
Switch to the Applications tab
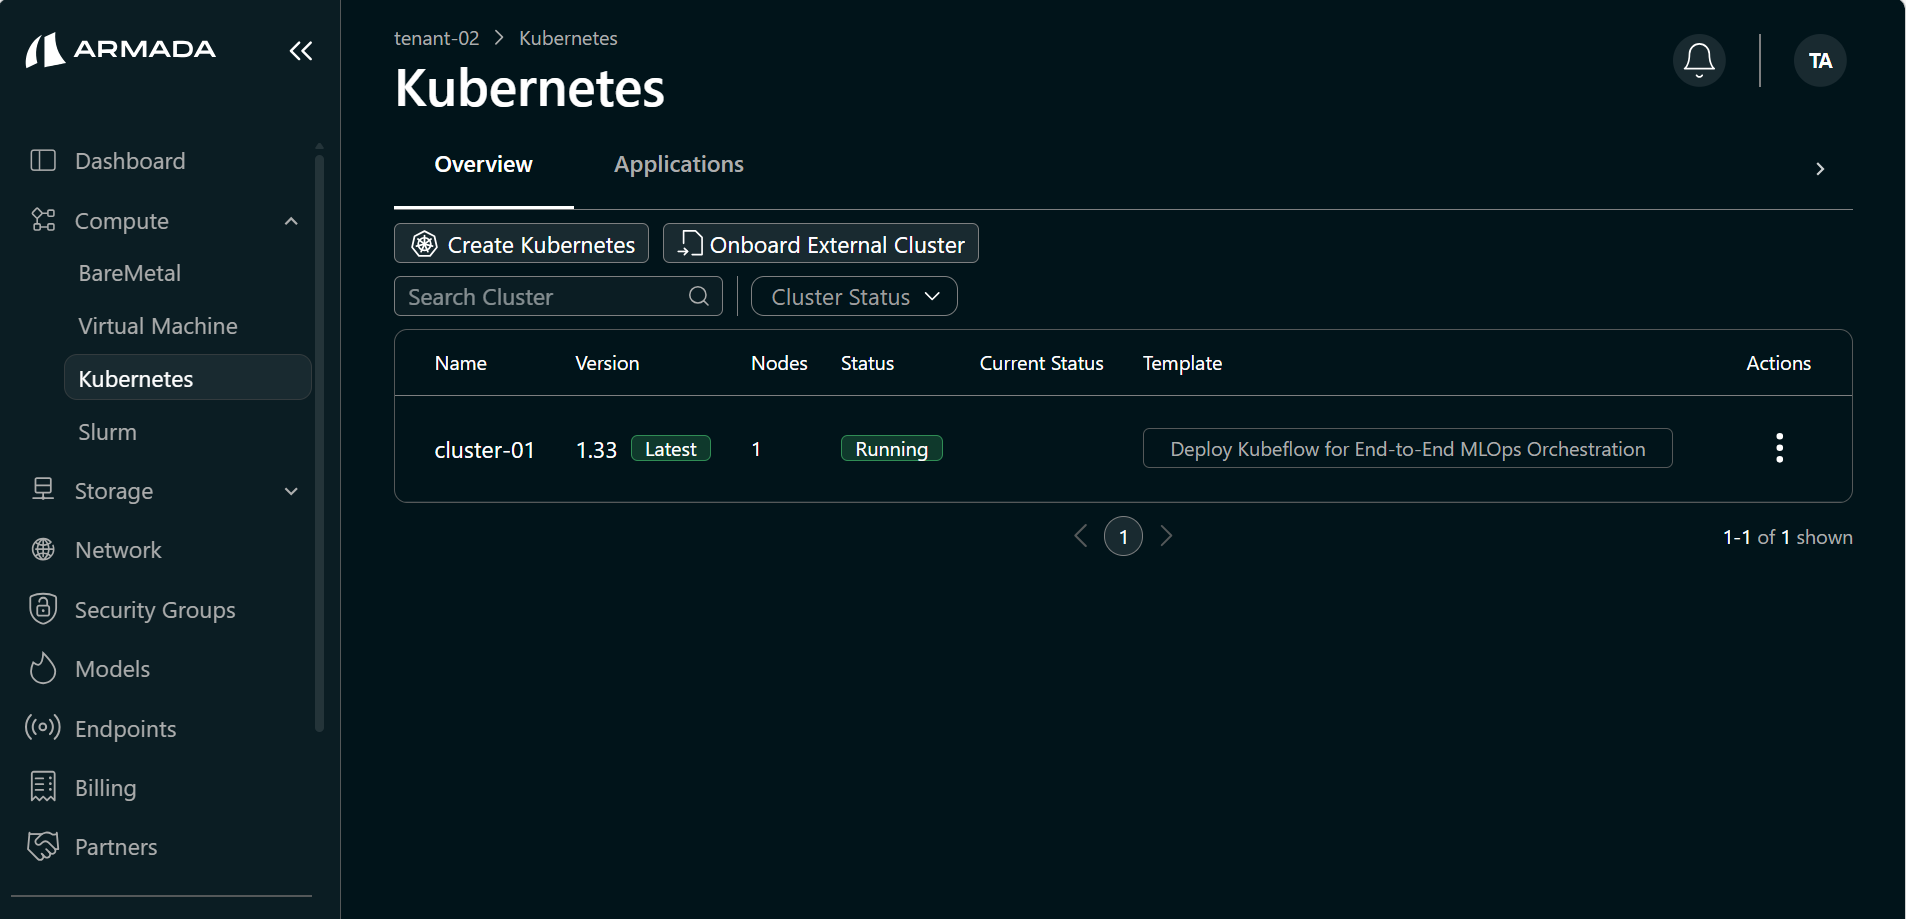(679, 165)
